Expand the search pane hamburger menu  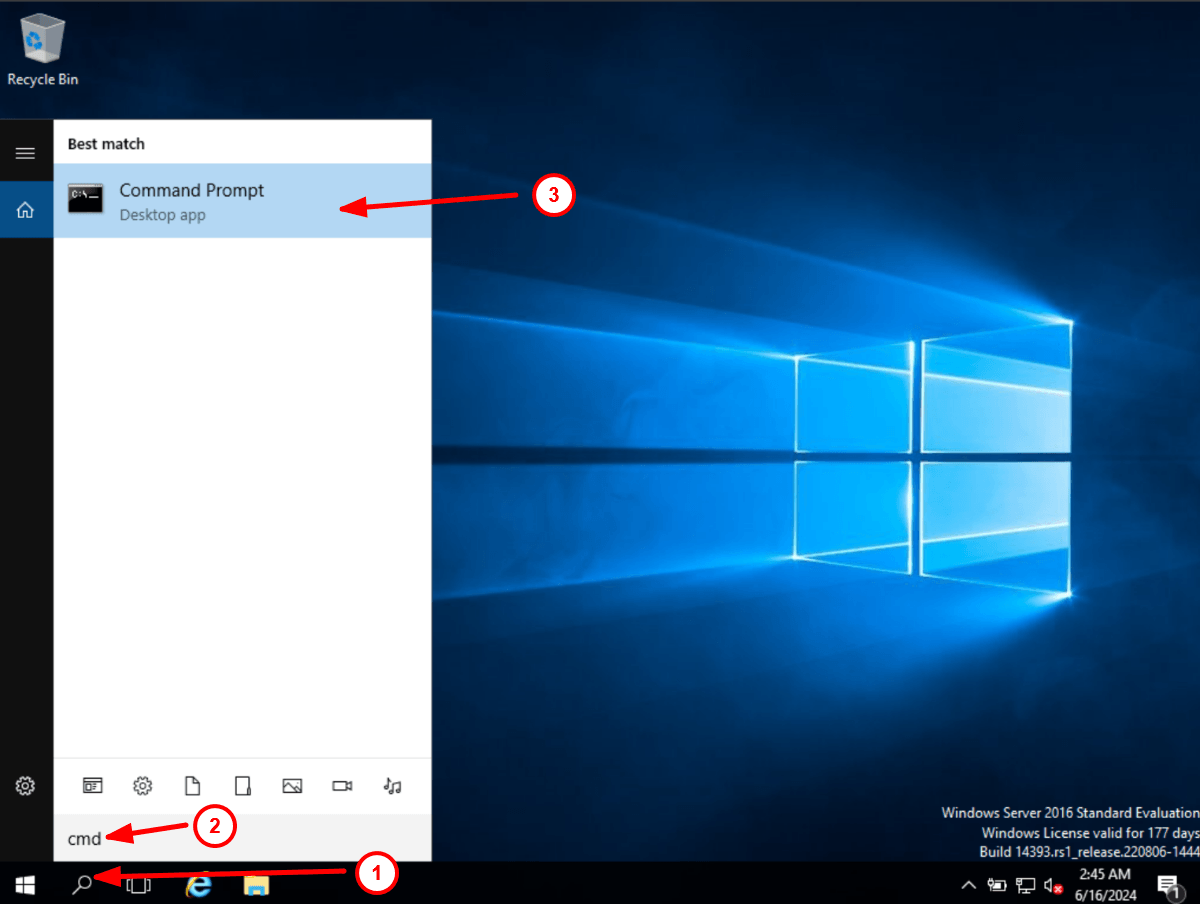tap(25, 153)
